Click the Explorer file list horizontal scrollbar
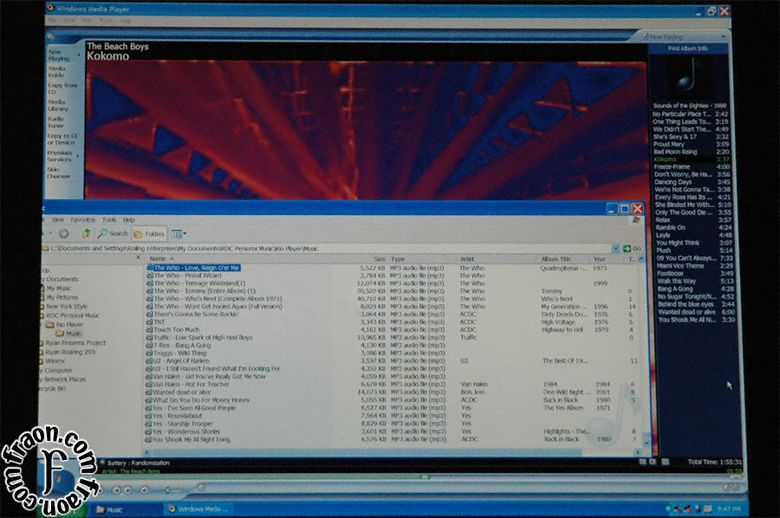The image size is (780, 518). (390, 452)
